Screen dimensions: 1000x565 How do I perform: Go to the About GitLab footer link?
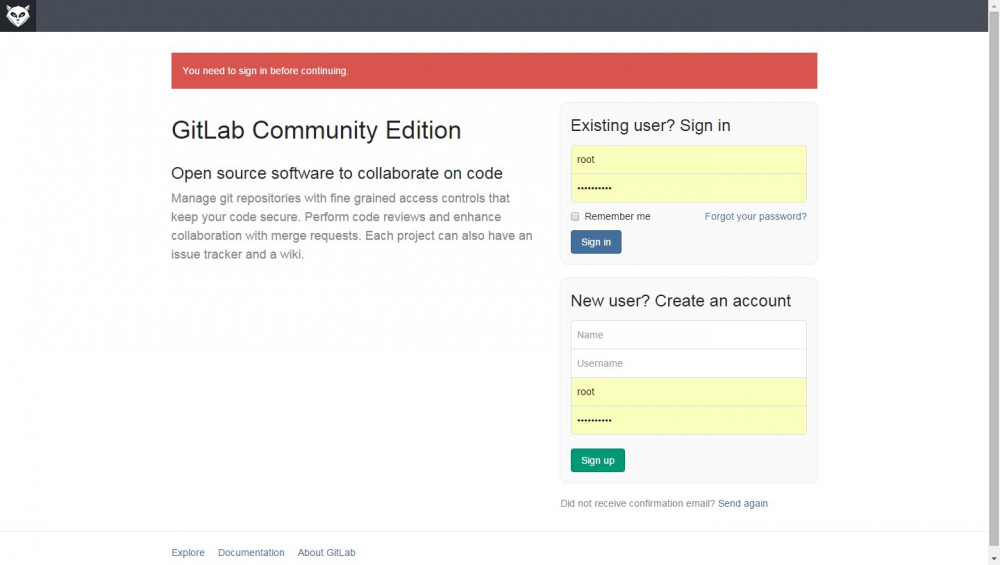click(x=326, y=552)
